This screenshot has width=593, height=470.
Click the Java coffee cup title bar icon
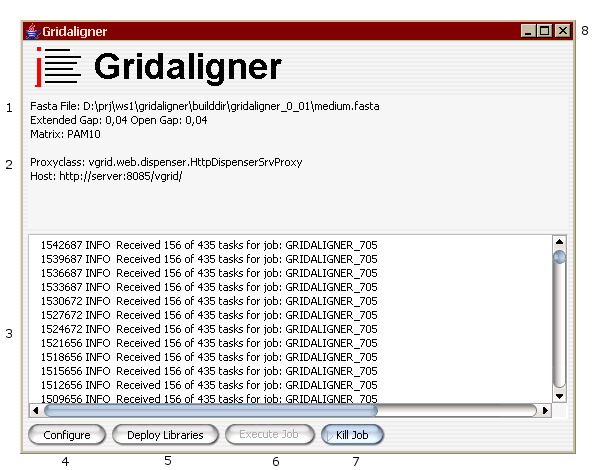tap(33, 31)
